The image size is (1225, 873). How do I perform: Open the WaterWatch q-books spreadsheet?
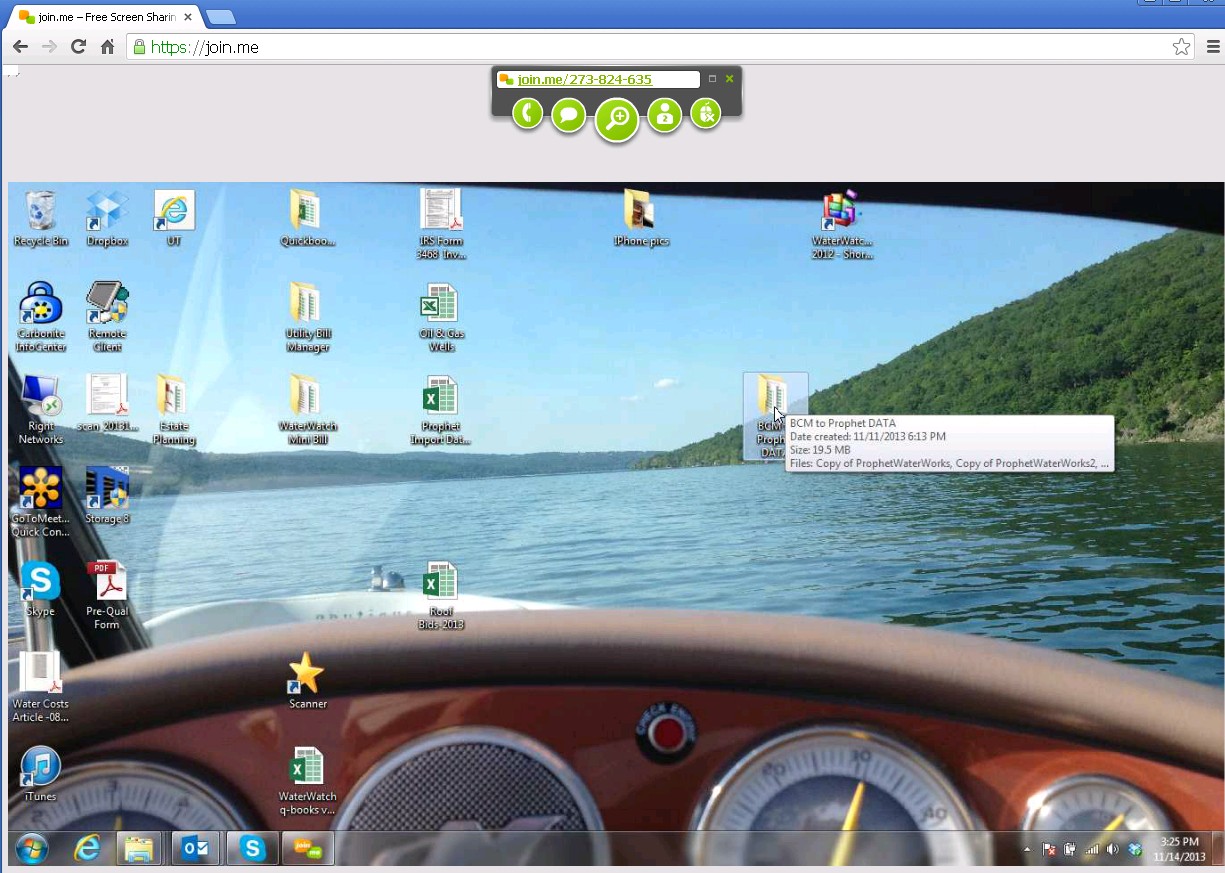coord(307,779)
